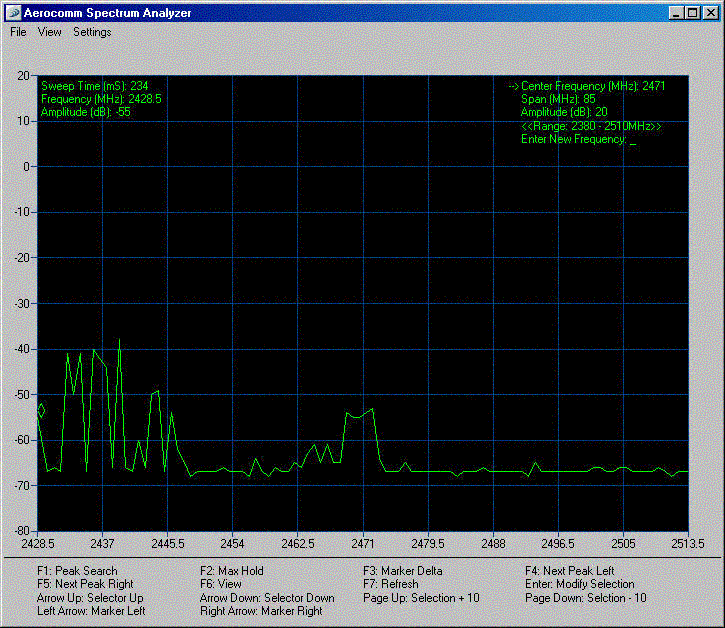
Task: Click the Range 2380 - 2510MHz text
Action: 591,127
